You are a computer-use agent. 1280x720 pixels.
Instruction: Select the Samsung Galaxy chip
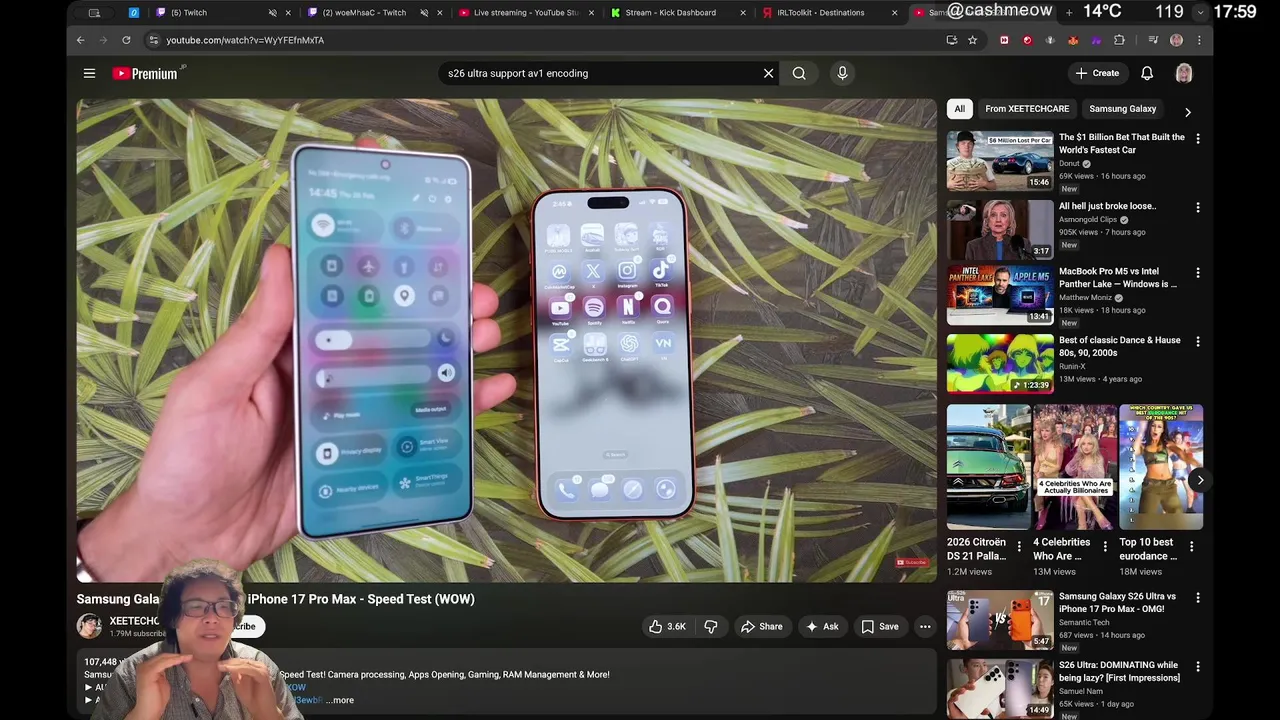point(1122,109)
